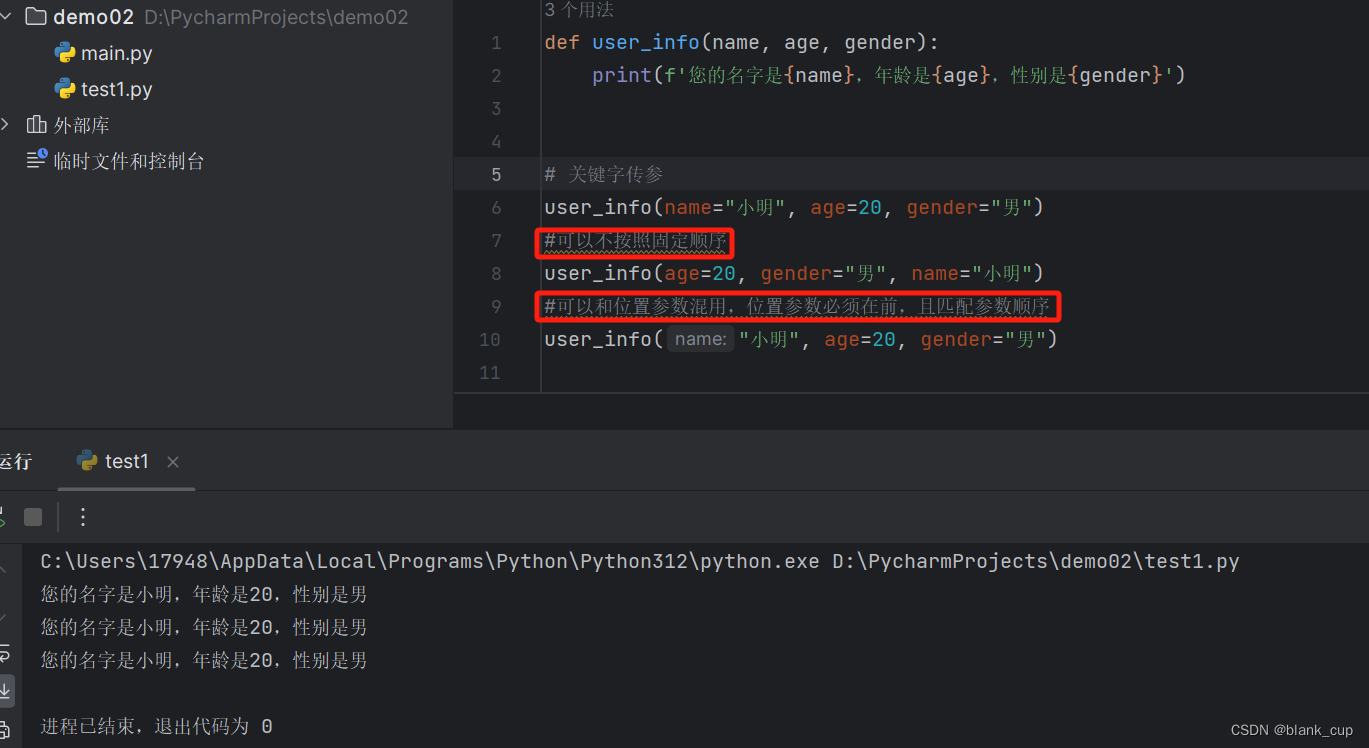Click line number 11 in the gutter

490,373
